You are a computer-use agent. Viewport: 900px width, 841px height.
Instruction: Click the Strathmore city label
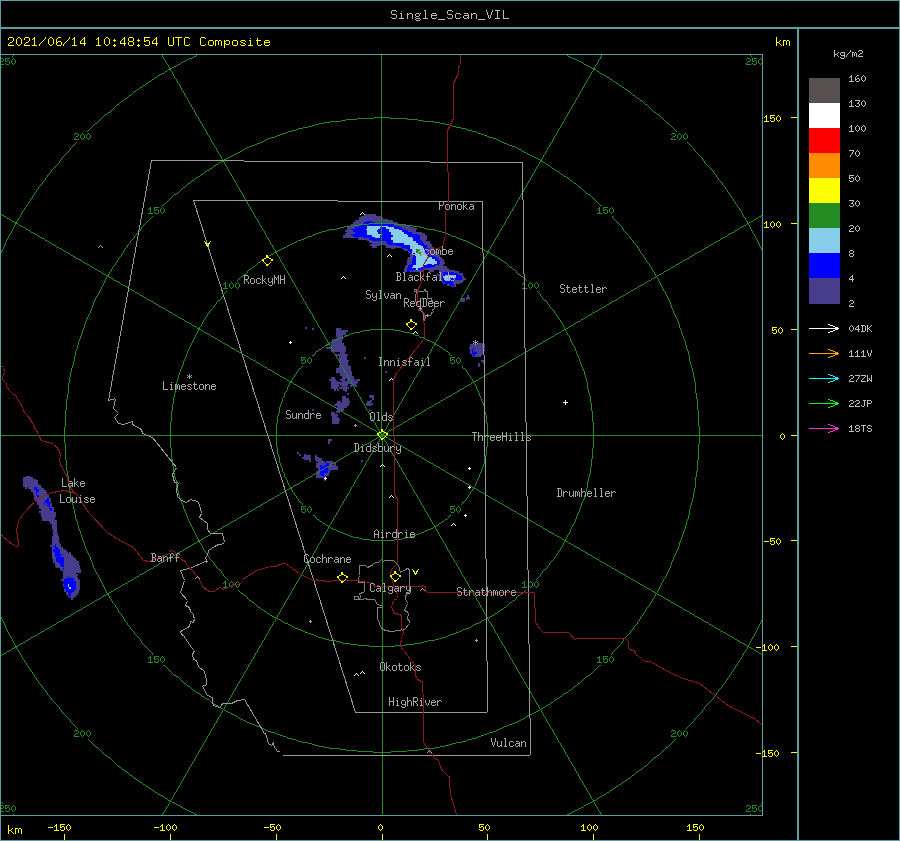[486, 592]
